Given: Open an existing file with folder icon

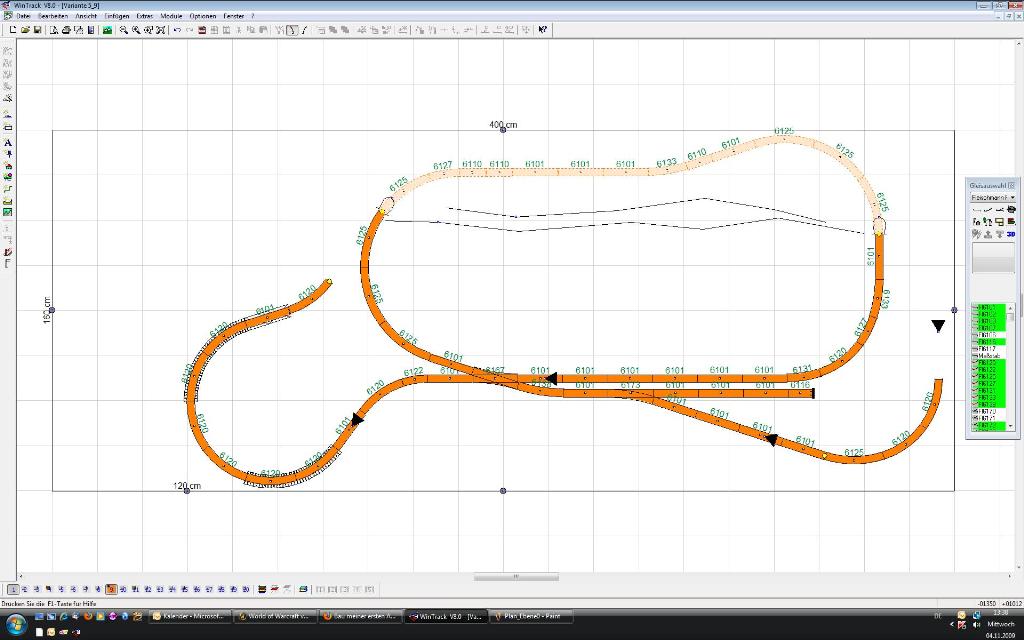Looking at the screenshot, I should [25, 29].
